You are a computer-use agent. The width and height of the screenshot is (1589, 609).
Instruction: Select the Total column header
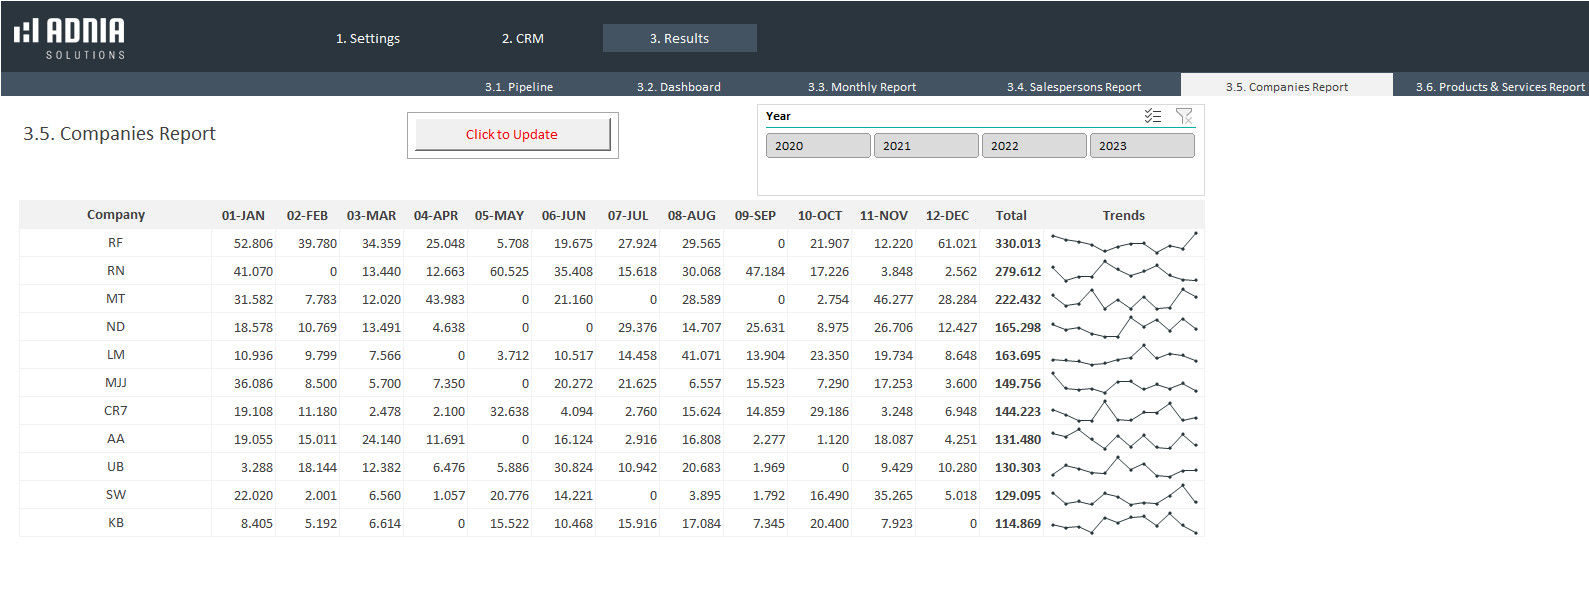click(x=1010, y=215)
